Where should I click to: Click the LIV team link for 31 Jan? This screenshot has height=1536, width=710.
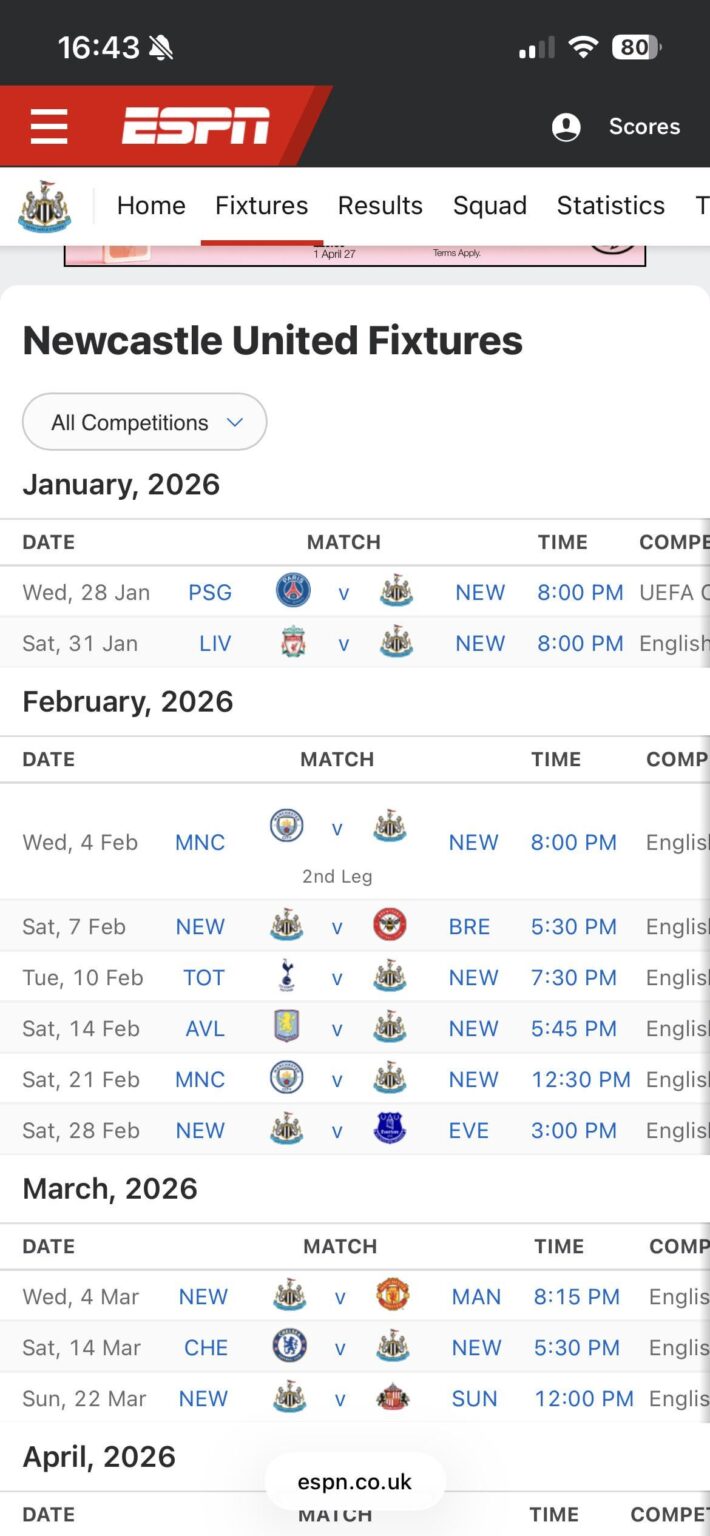click(215, 643)
